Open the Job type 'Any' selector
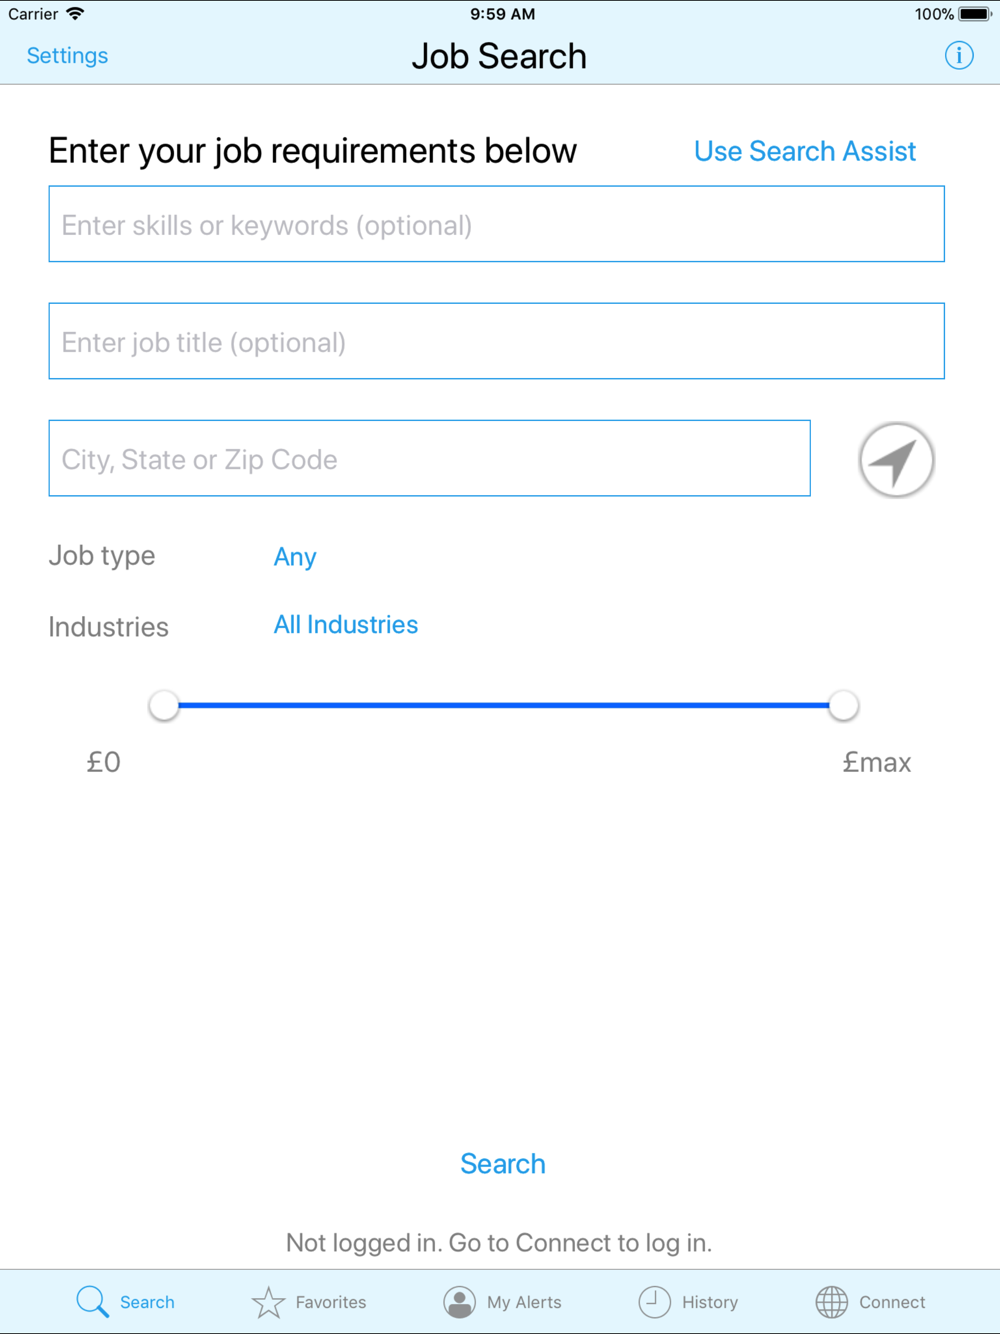This screenshot has height=1334, width=1000. [x=295, y=557]
